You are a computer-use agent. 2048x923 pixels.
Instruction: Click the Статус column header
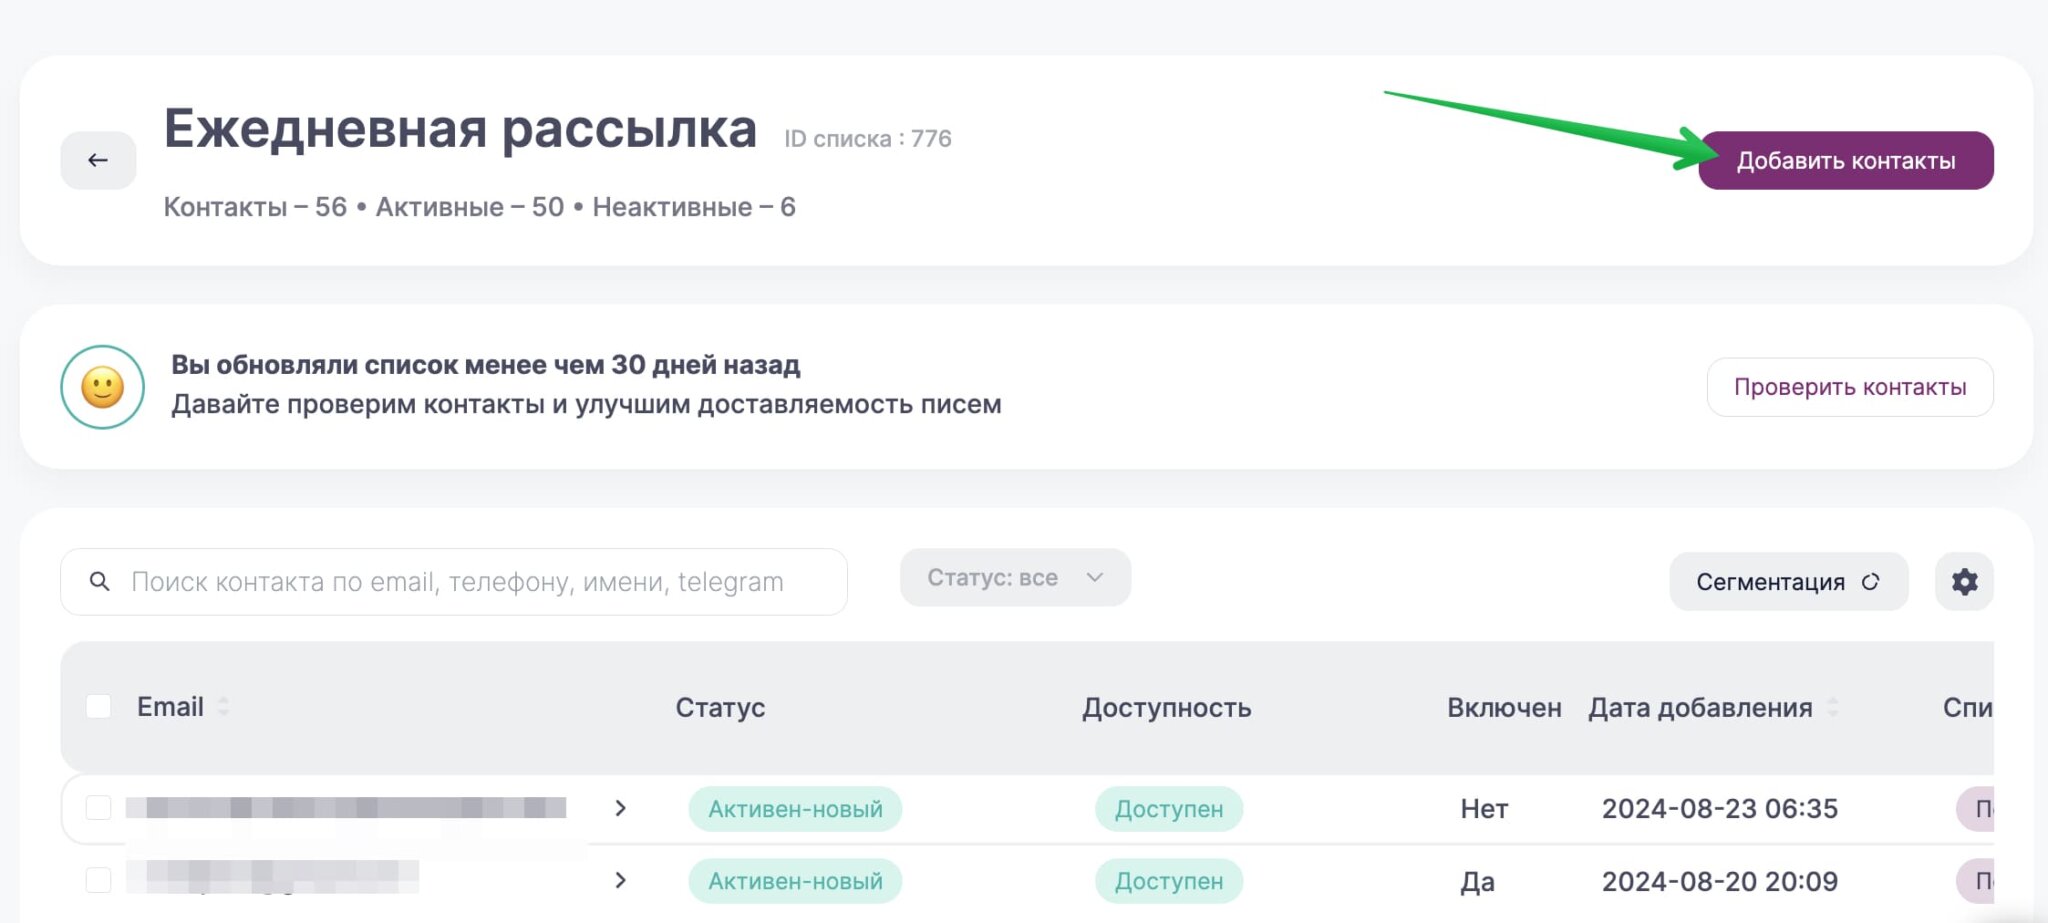tap(720, 707)
